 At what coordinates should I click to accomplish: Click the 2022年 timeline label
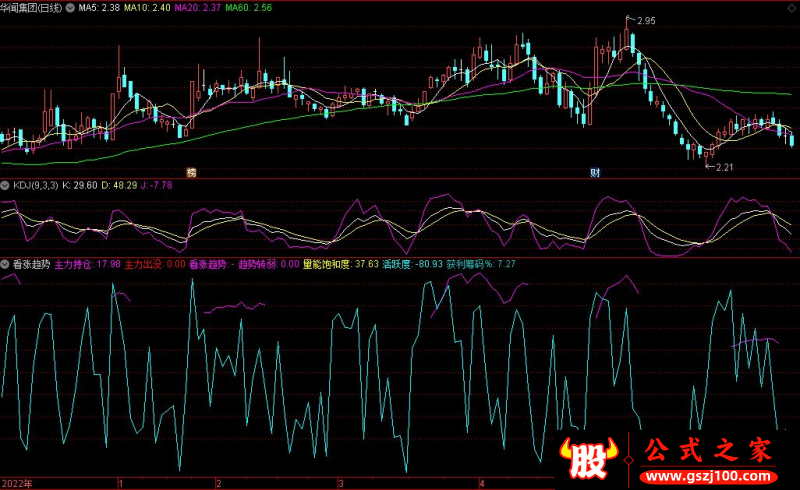pyautogui.click(x=17, y=483)
